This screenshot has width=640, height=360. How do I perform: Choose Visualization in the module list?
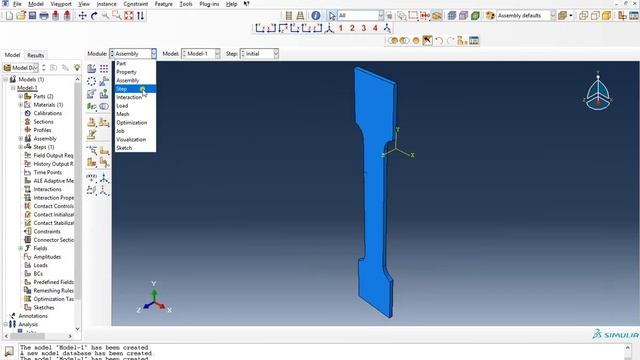coord(135,140)
